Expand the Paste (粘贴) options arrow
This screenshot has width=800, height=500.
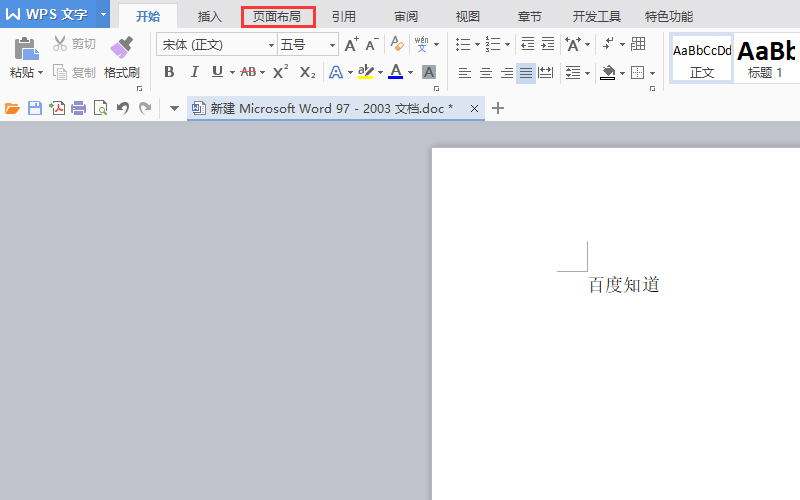tap(40, 72)
